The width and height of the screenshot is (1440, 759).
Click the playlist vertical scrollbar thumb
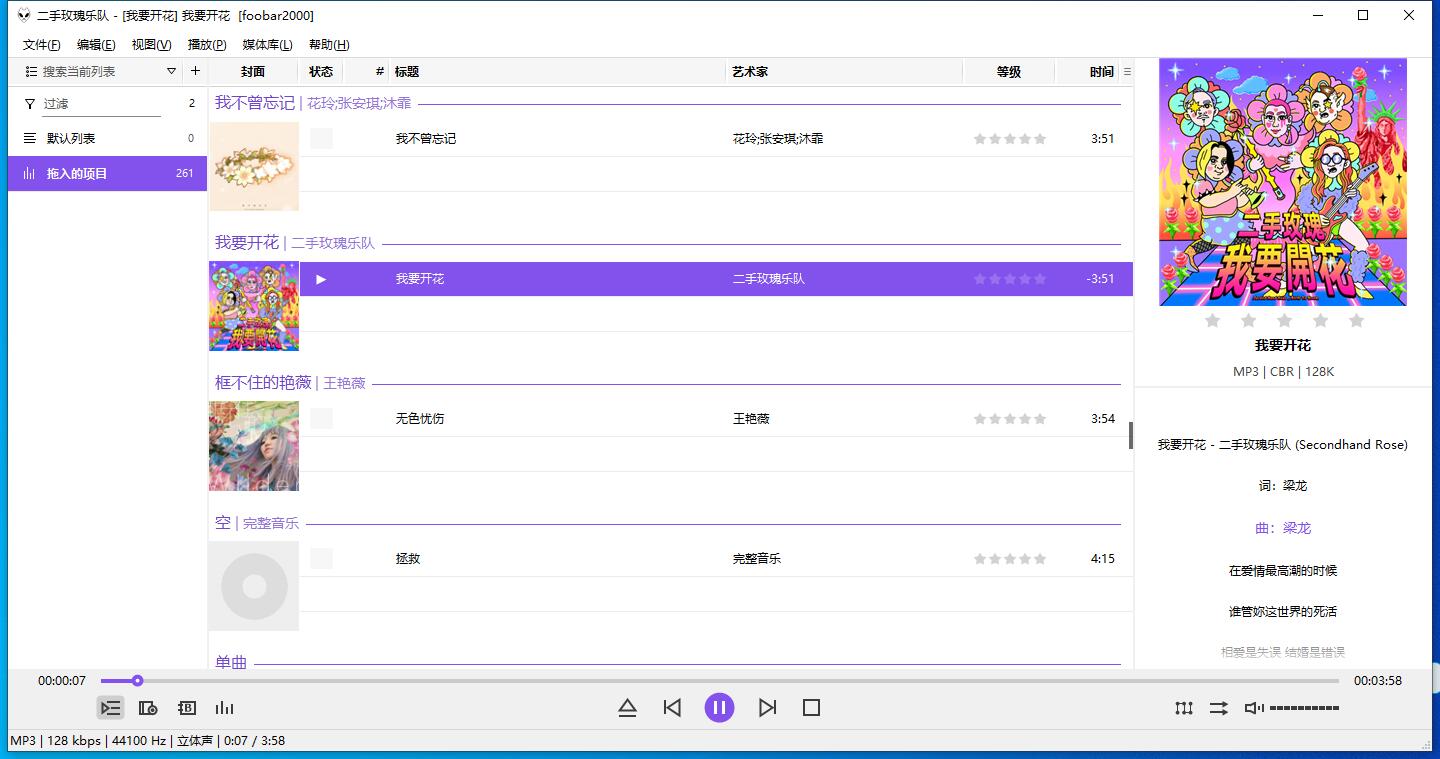pos(1131,435)
